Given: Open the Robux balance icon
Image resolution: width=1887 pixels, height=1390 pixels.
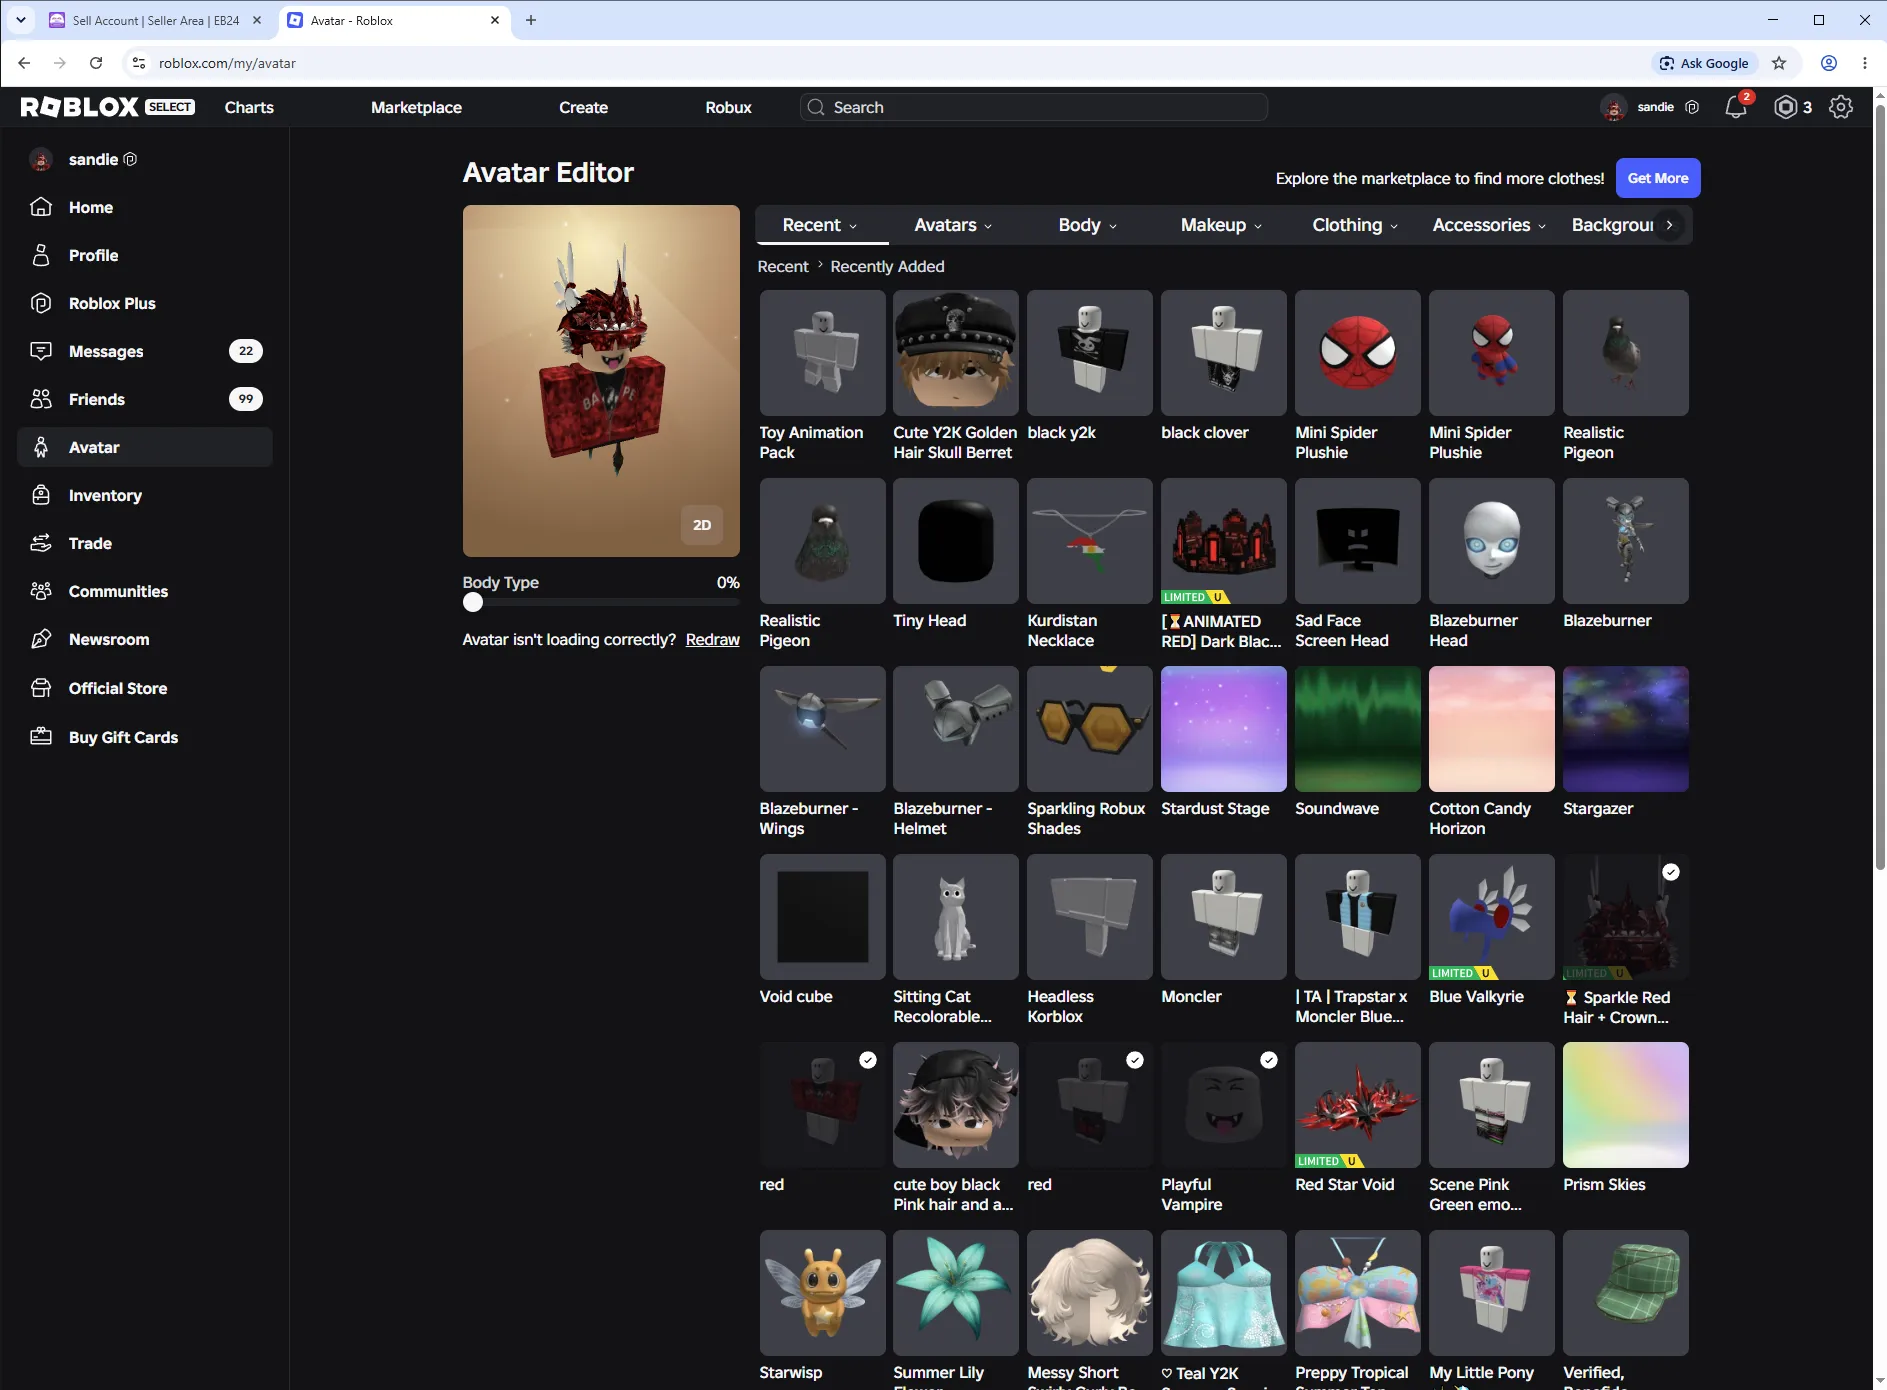Looking at the screenshot, I should coord(1786,107).
